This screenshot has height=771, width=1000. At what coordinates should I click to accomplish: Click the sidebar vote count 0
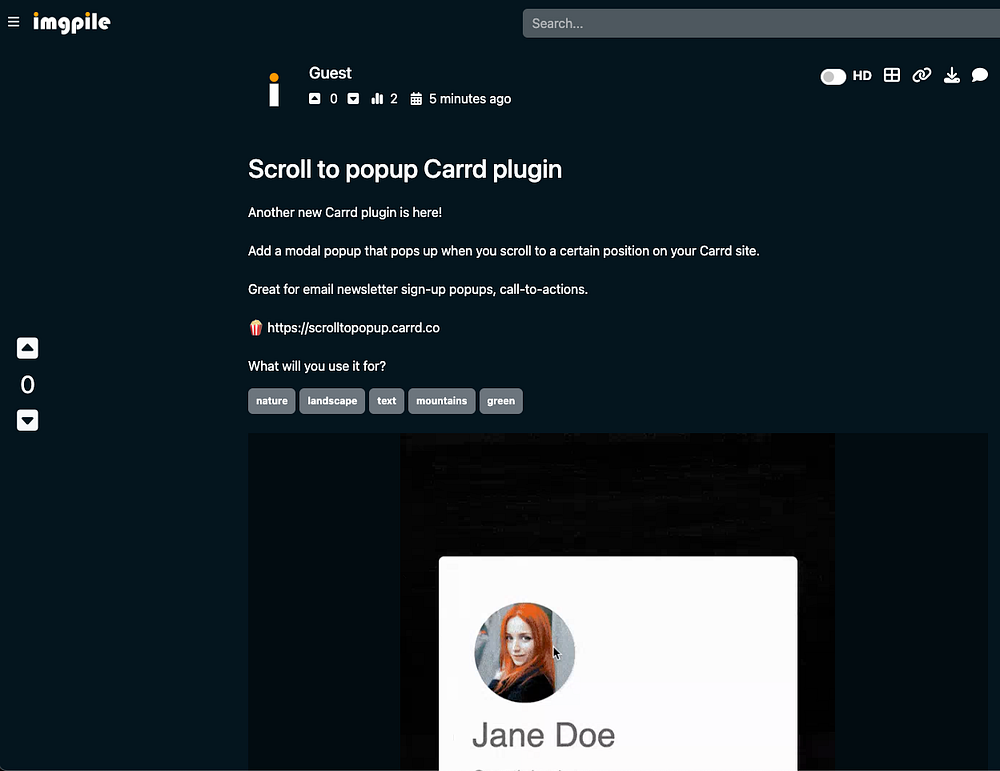pyautogui.click(x=27, y=385)
